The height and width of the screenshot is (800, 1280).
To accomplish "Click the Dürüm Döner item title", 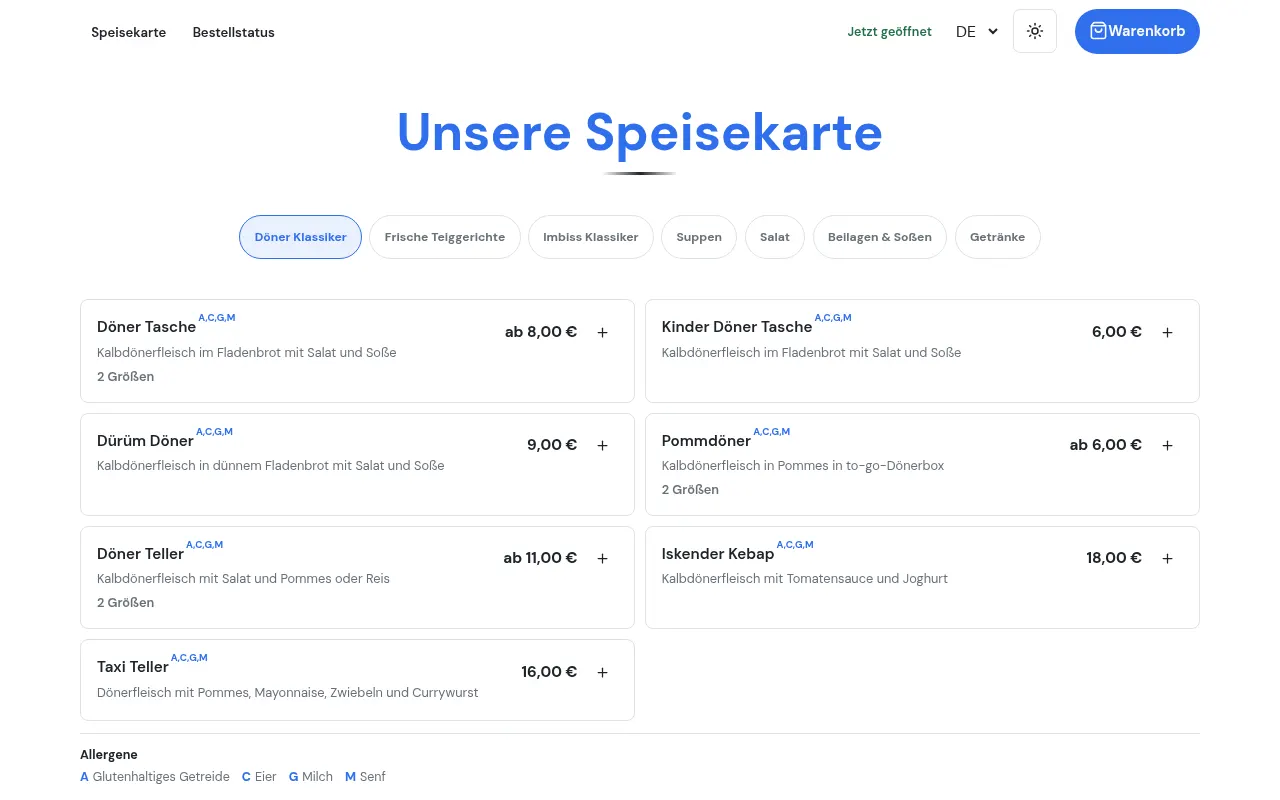I will [x=146, y=441].
